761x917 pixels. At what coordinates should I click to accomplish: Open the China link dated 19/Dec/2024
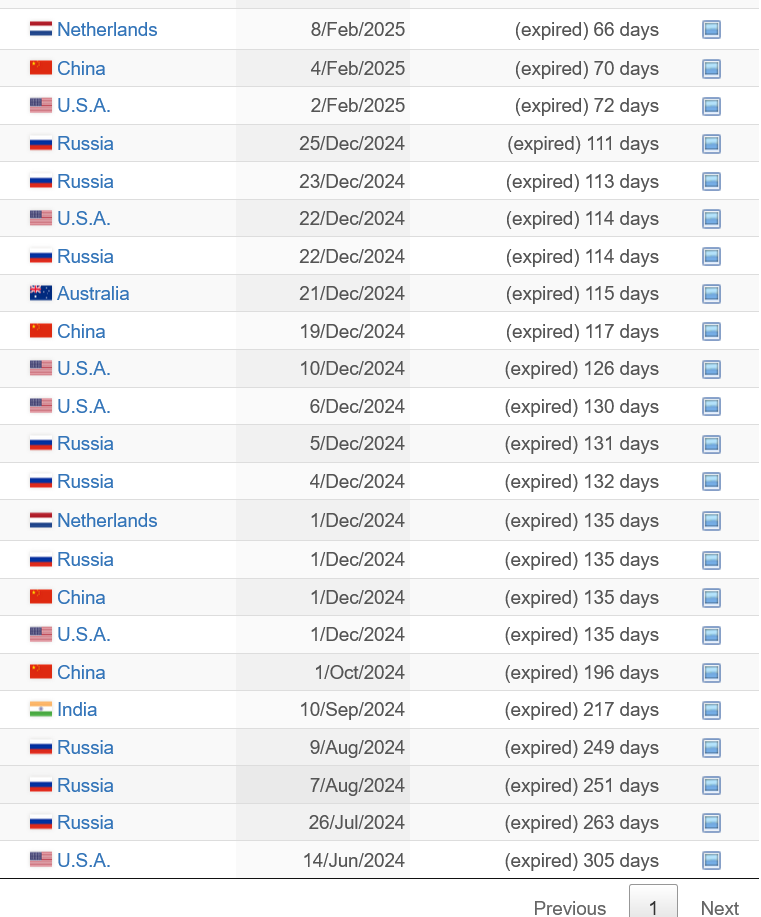(81, 331)
